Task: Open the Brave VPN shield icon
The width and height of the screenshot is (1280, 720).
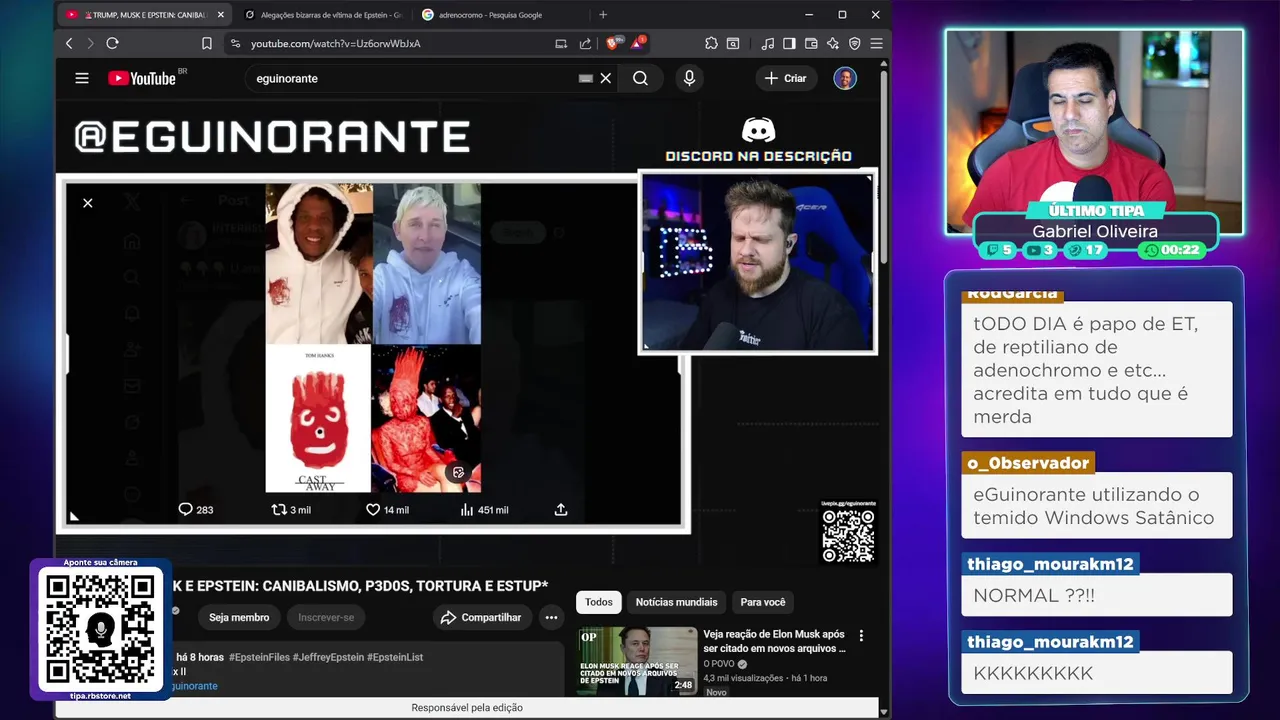Action: (855, 44)
